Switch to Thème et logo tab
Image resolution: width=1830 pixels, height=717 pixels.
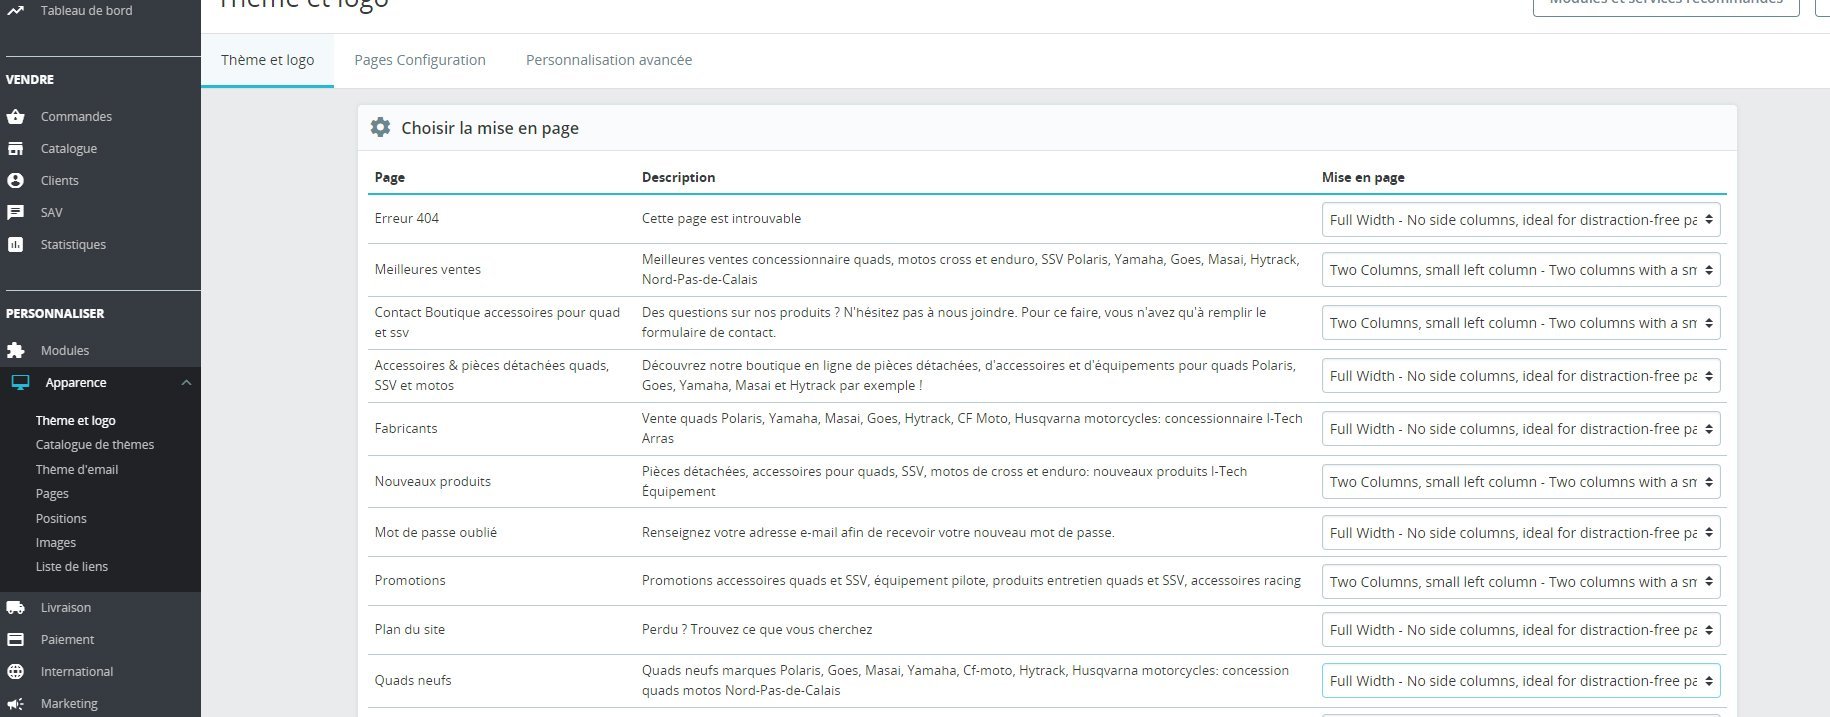pyautogui.click(x=267, y=60)
